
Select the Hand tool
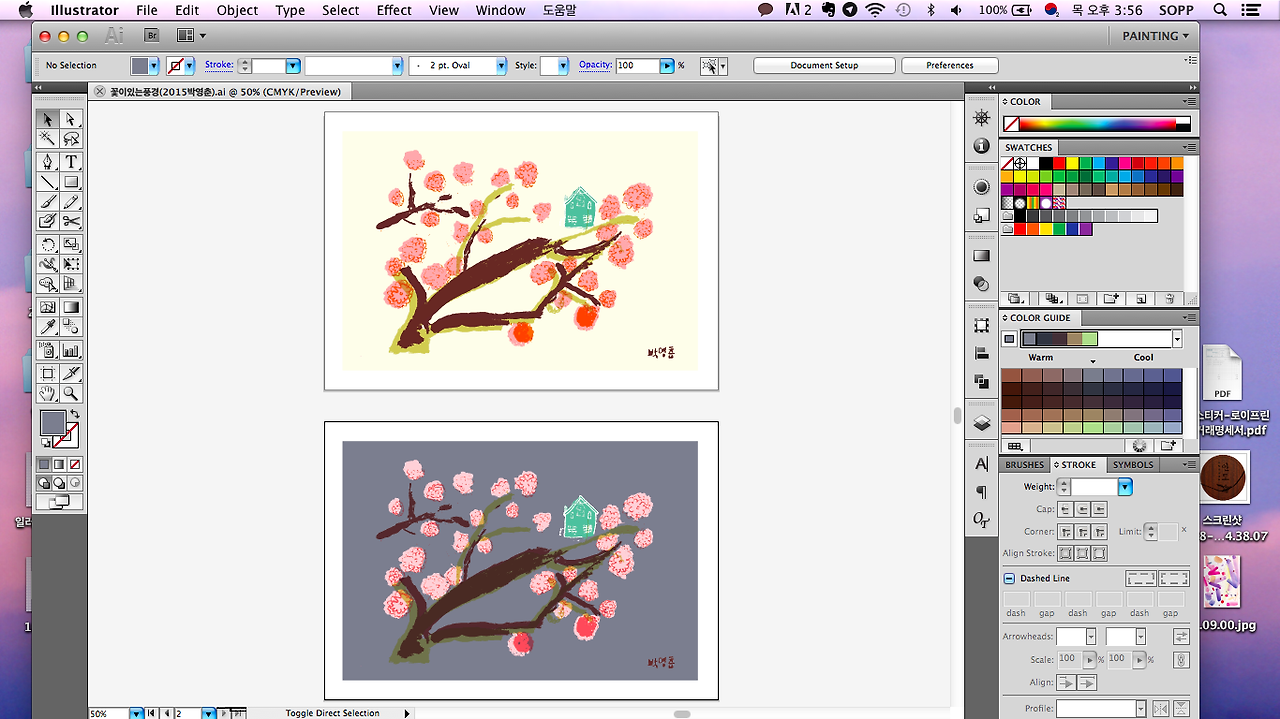47,394
